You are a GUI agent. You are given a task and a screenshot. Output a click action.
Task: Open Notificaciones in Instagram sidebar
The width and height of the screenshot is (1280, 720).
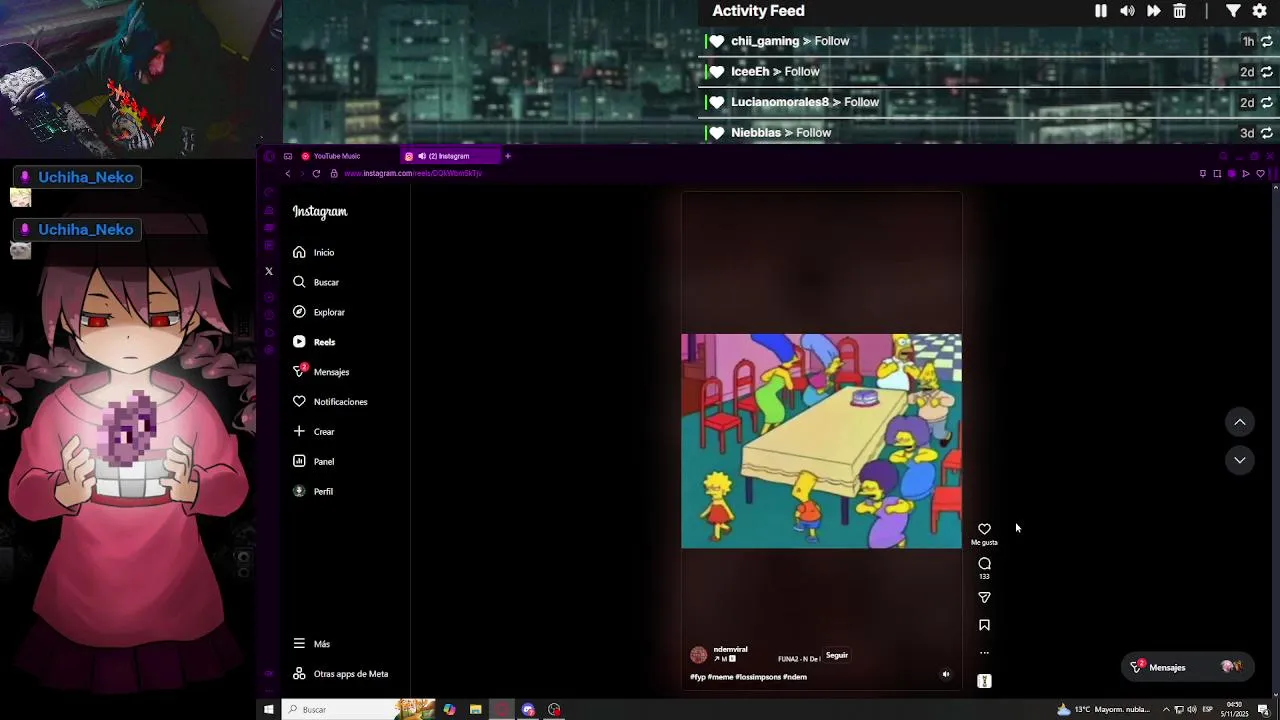[x=330, y=402]
